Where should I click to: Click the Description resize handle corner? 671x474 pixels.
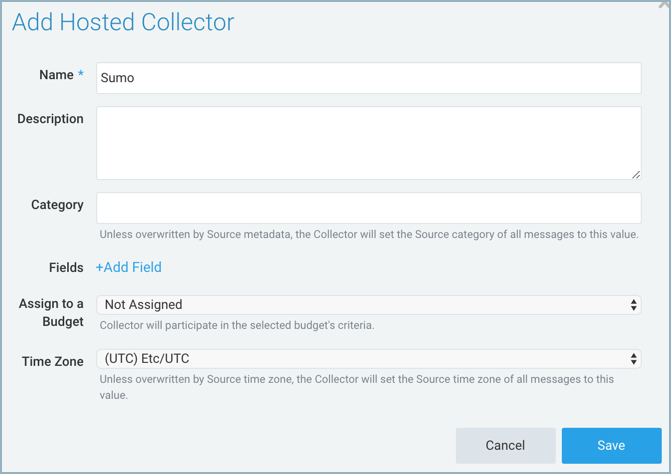point(635,174)
